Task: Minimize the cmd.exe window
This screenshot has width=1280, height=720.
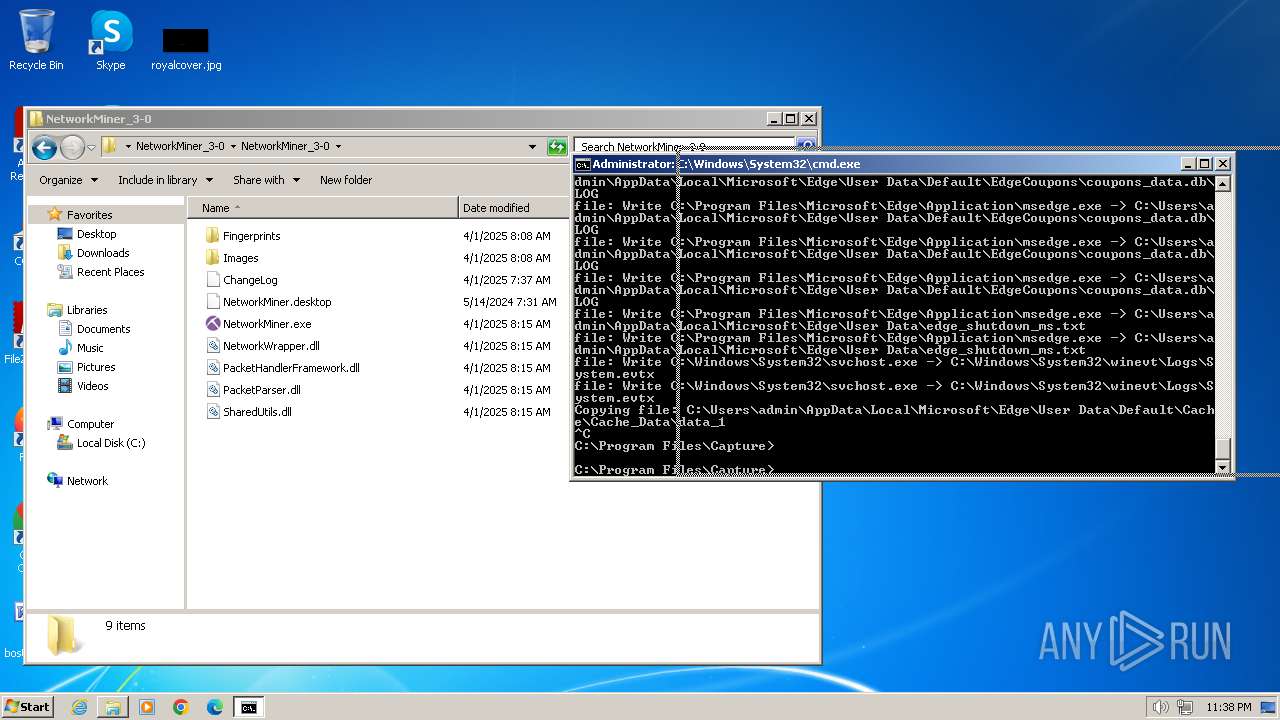Action: (x=1188, y=164)
